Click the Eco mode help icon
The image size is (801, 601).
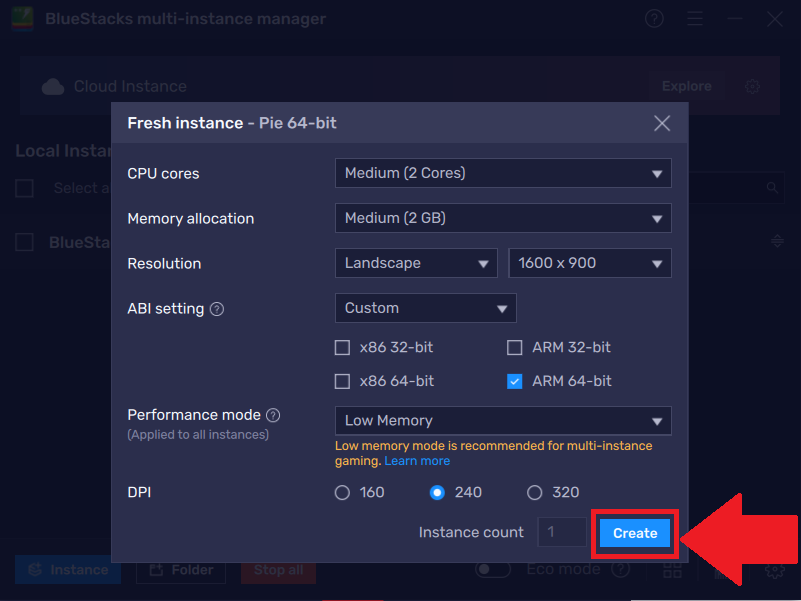pos(621,570)
